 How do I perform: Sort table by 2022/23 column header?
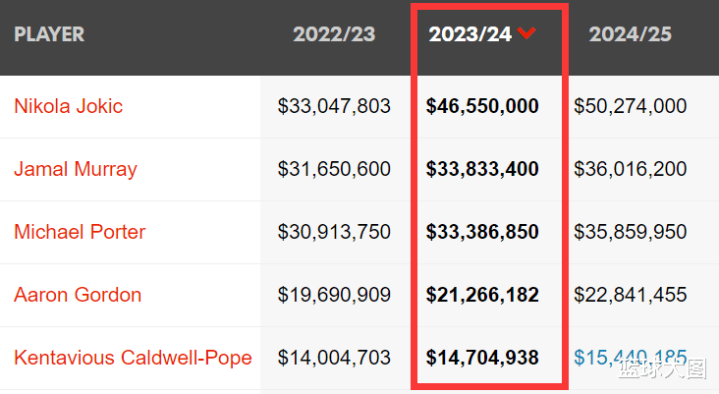point(334,34)
